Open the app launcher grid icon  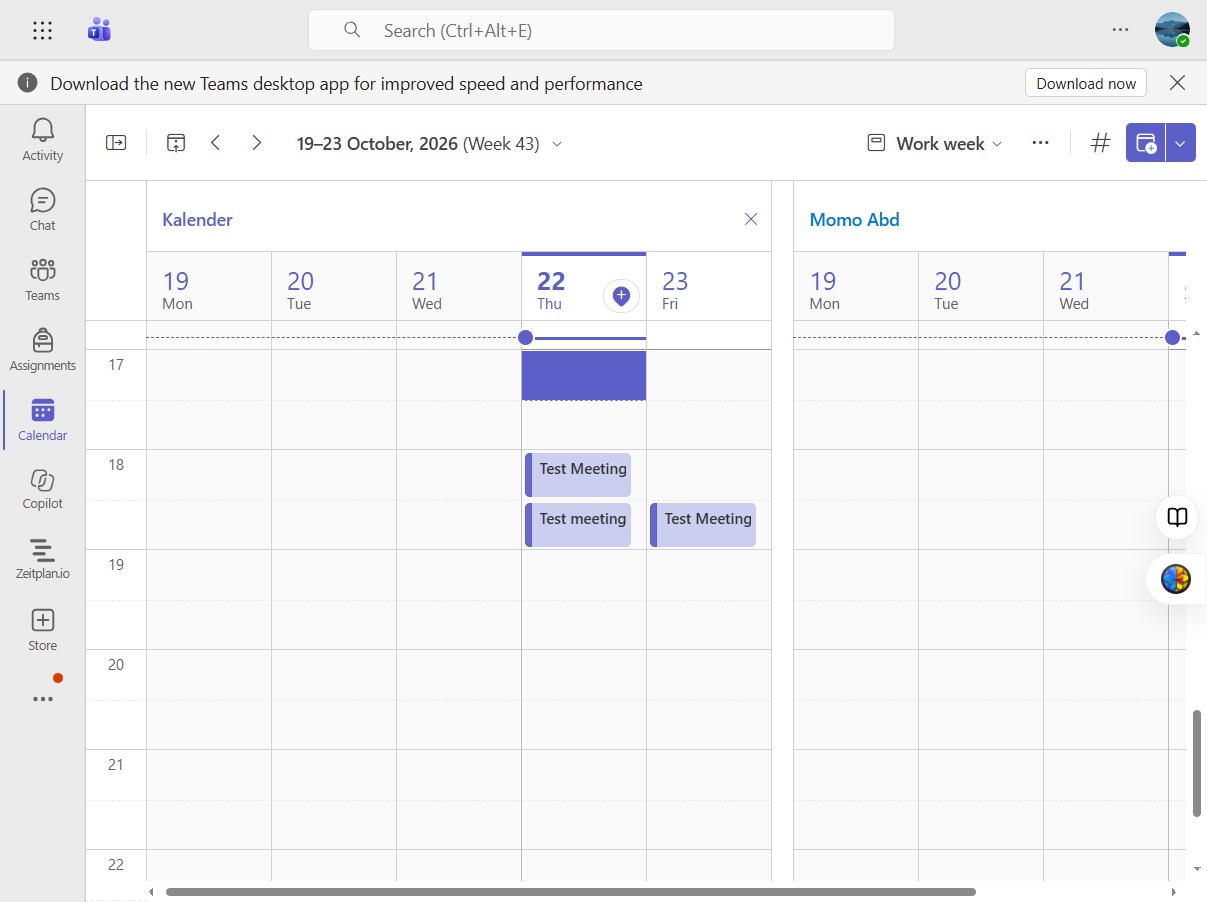[42, 30]
